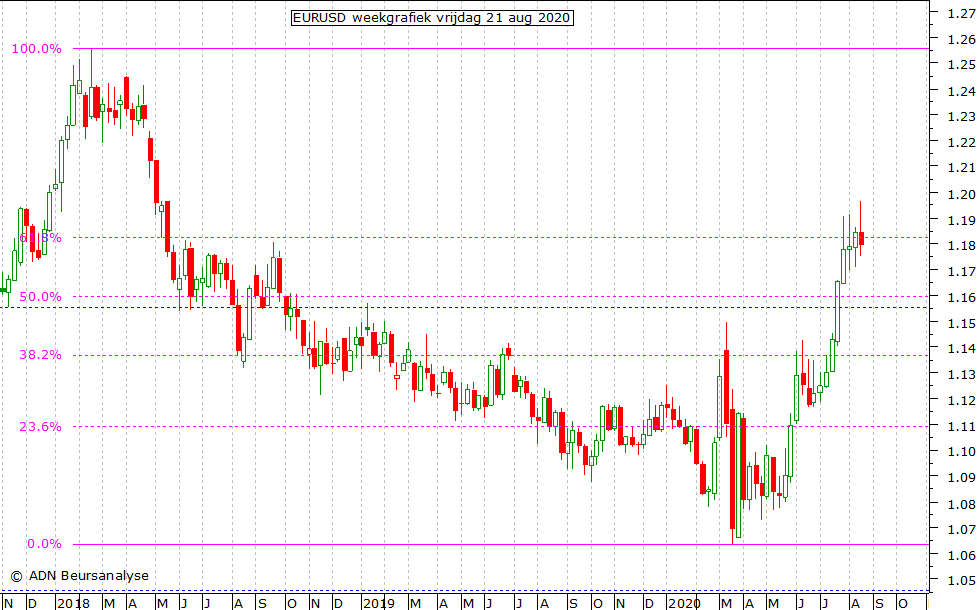Image resolution: width=980 pixels, height=610 pixels.
Task: Click the 2018 year label on time axis
Action: (x=72, y=603)
